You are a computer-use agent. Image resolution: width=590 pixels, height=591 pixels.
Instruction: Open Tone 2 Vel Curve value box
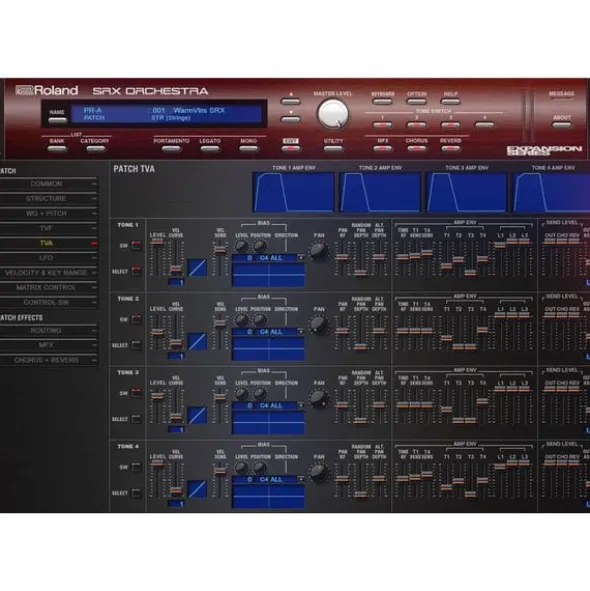click(x=176, y=356)
